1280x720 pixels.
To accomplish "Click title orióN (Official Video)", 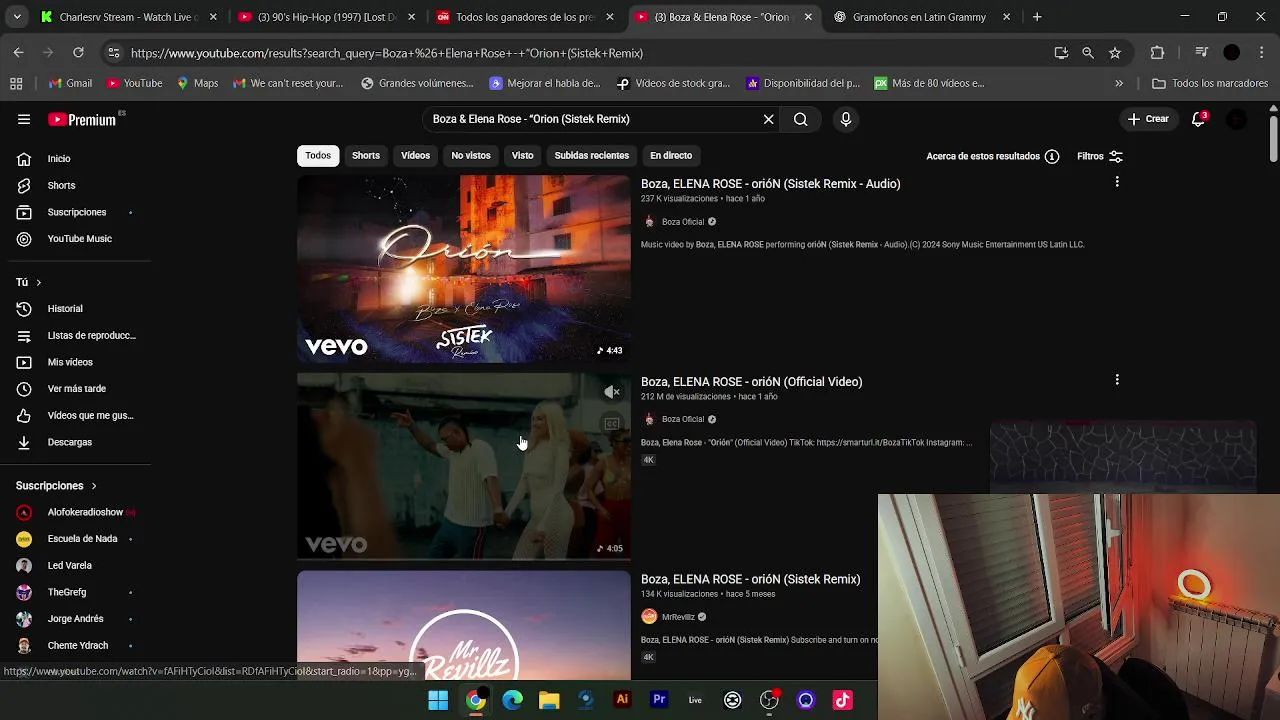I will coord(751,382).
